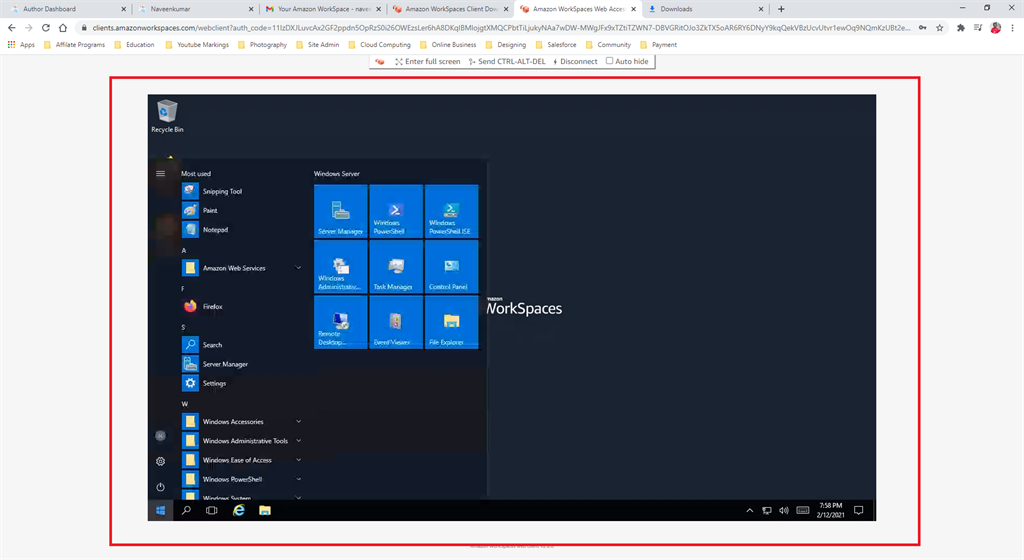Switch to Your Amazon WorkSpace Gmail tab
Viewport: 1024px width, 560px height.
(323, 9)
